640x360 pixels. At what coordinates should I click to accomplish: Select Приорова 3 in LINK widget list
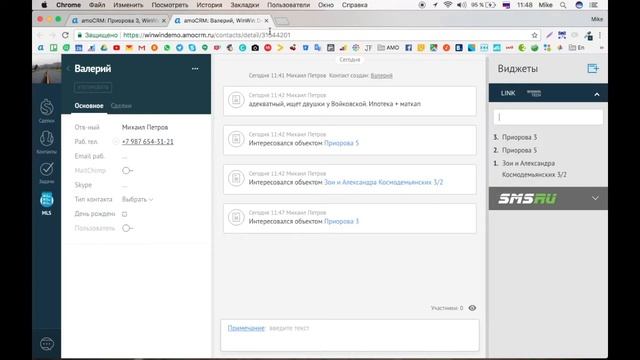tap(519, 137)
